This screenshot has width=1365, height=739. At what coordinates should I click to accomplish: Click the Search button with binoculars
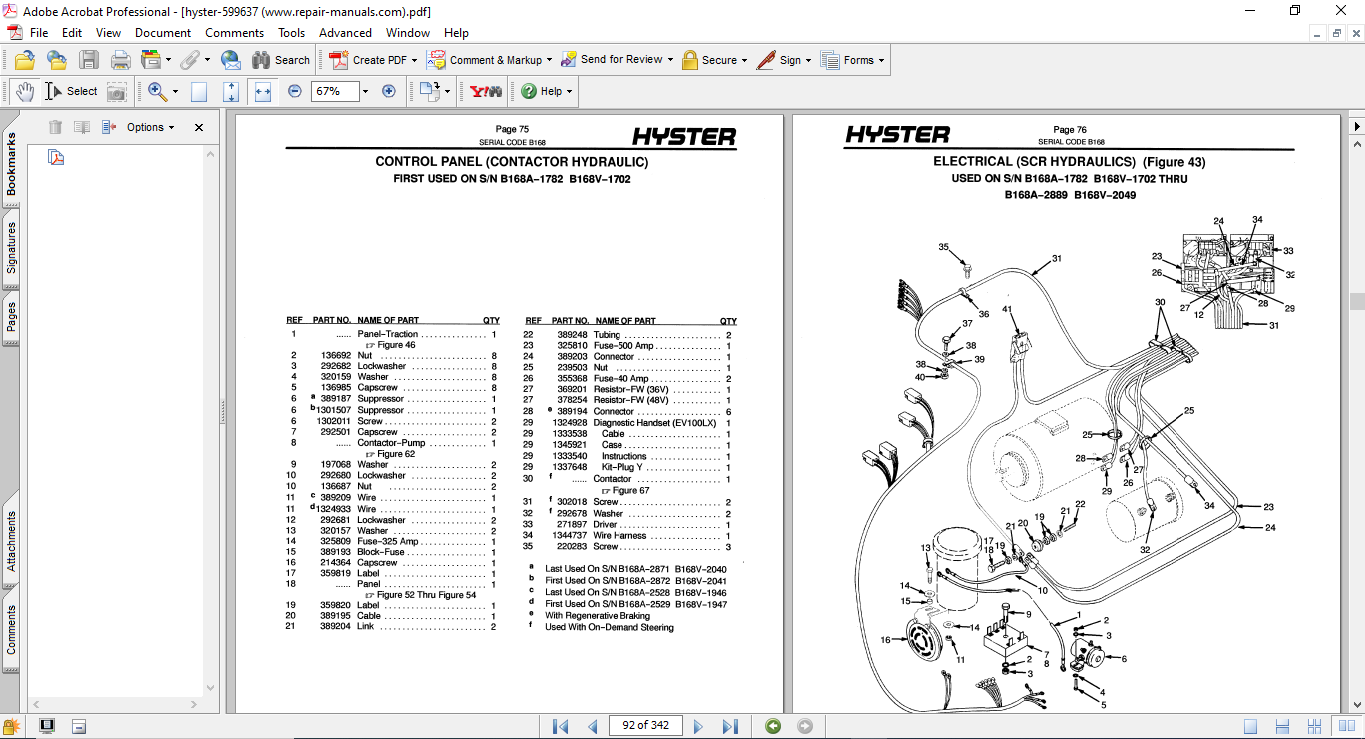coord(281,60)
